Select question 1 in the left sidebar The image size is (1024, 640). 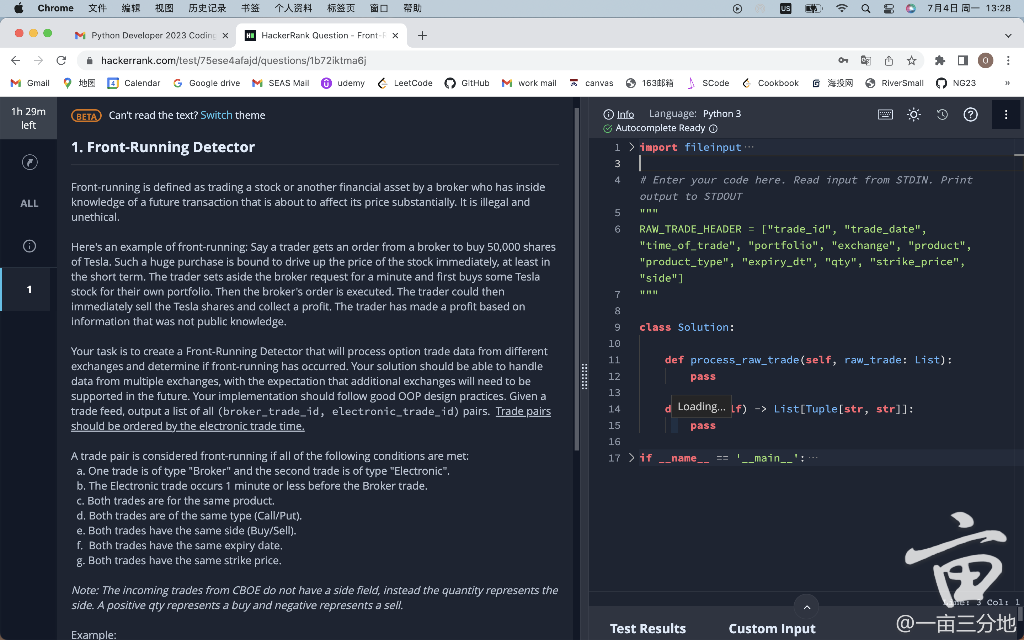coord(29,289)
